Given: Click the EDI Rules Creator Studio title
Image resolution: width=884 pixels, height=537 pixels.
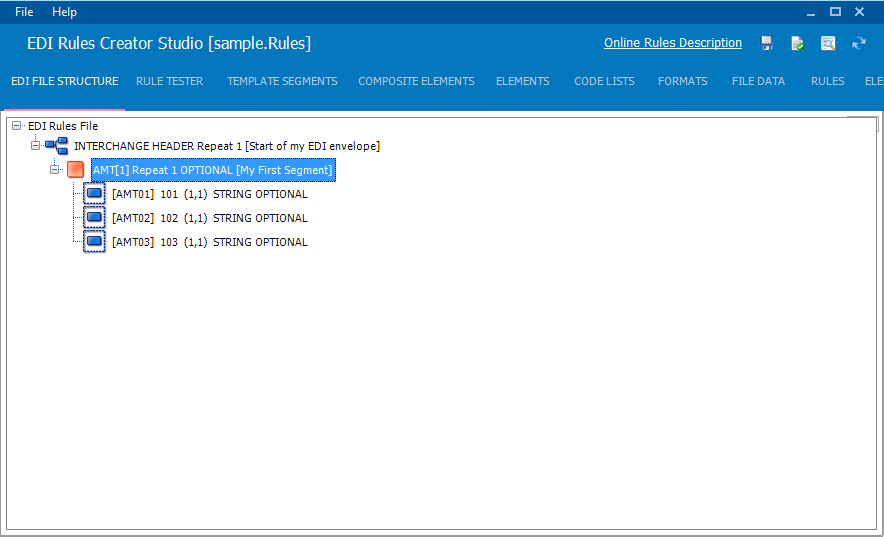Looking at the screenshot, I should coord(169,43).
